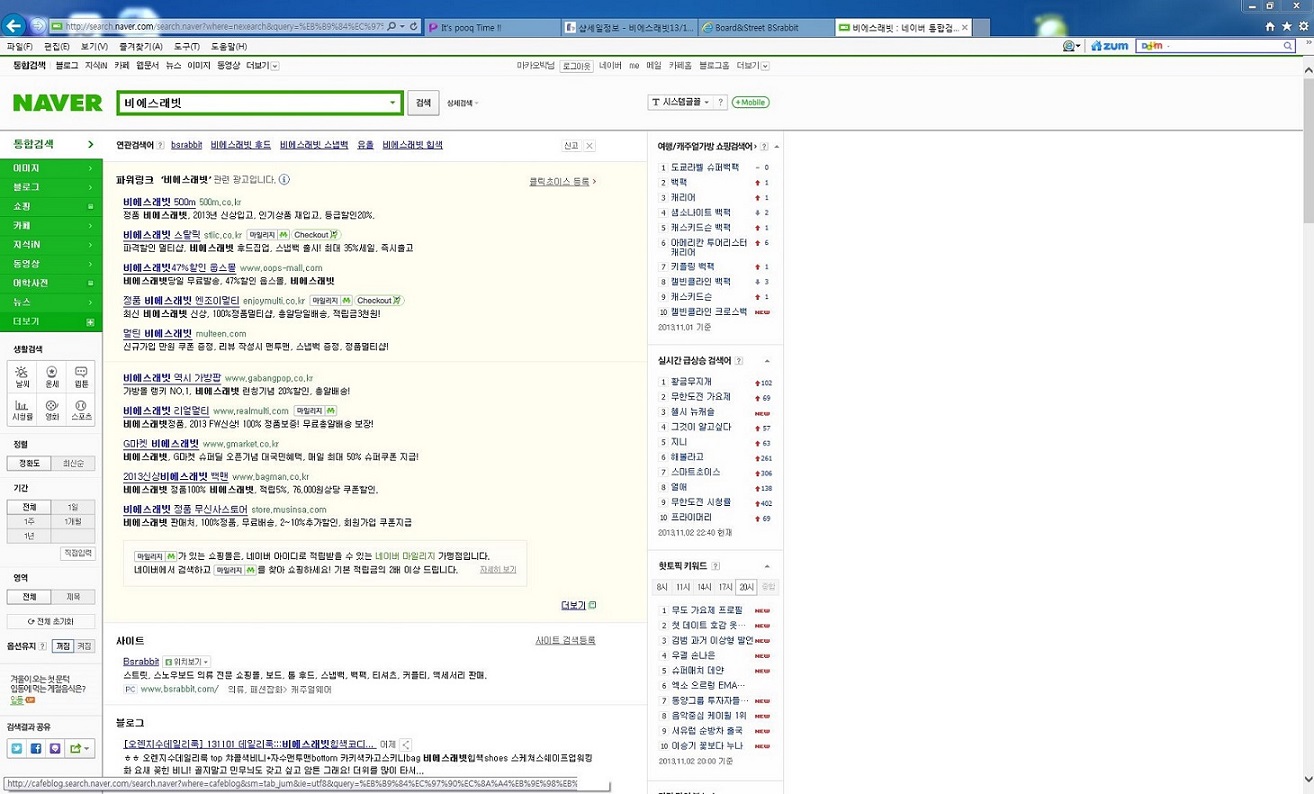Click the share icon on the blog result
The image size is (1314, 794).
(406, 744)
